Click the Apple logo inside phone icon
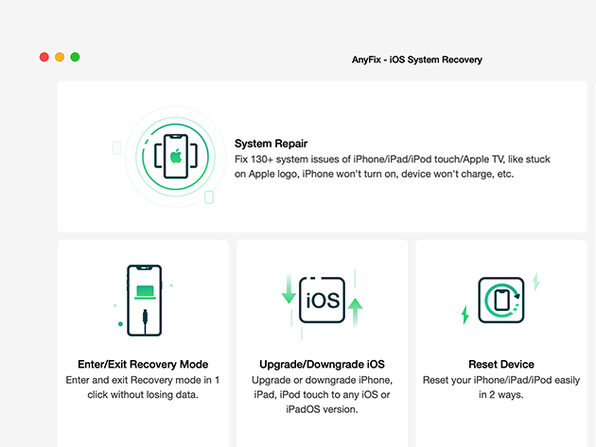This screenshot has width=596, height=447. tap(176, 156)
